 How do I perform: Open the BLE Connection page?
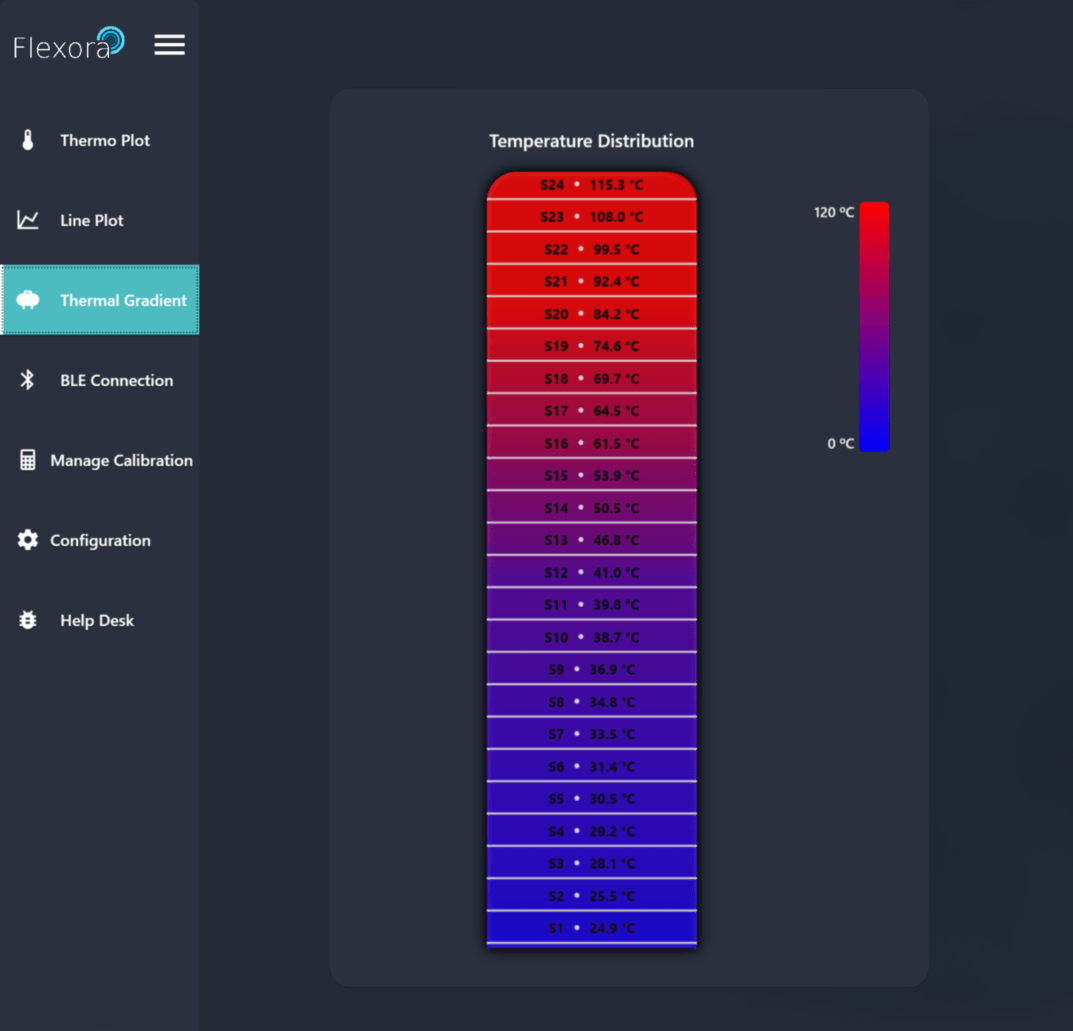(x=116, y=380)
